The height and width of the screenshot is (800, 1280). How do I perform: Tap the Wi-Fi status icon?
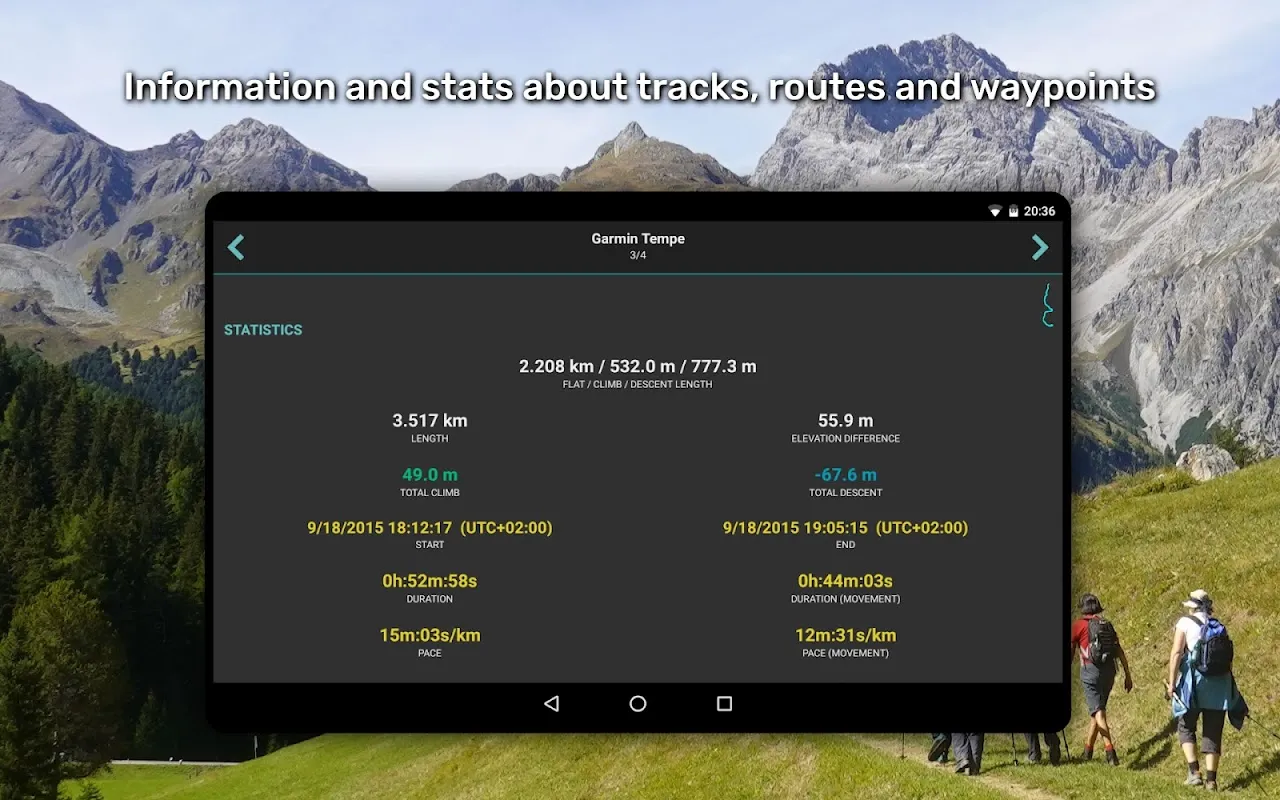tap(995, 211)
